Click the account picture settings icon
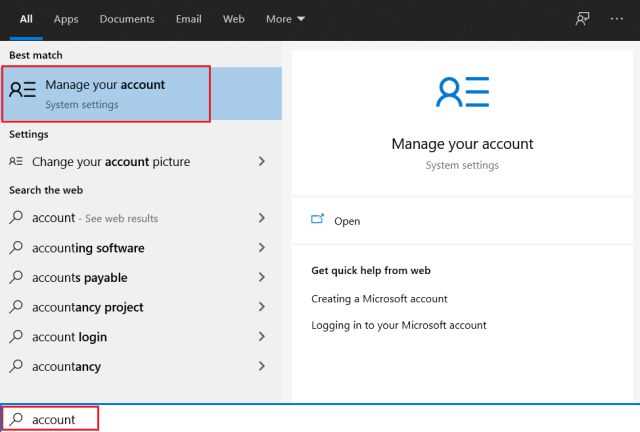The image size is (640, 432). click(x=16, y=161)
